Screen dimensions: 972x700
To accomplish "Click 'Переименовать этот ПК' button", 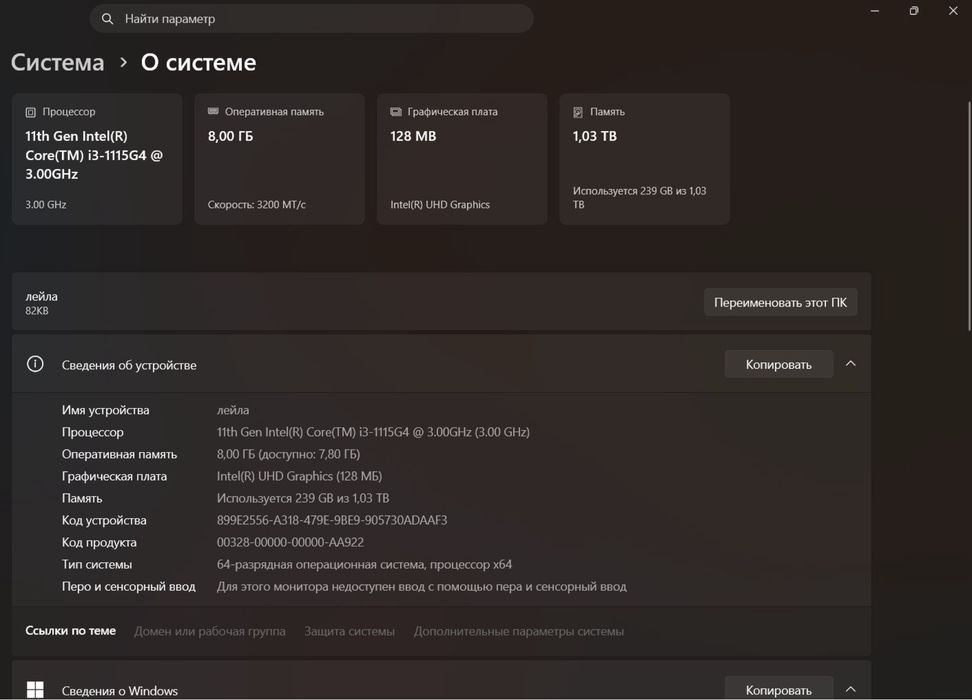I will 780,303.
